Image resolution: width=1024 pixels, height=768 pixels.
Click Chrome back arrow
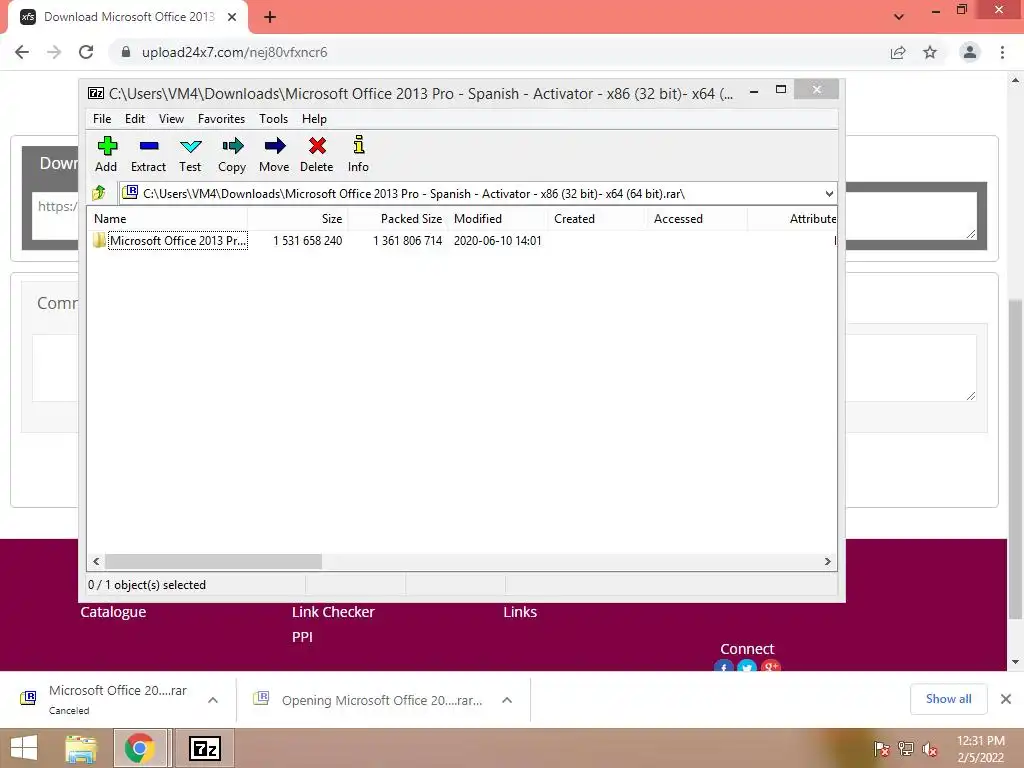point(22,52)
